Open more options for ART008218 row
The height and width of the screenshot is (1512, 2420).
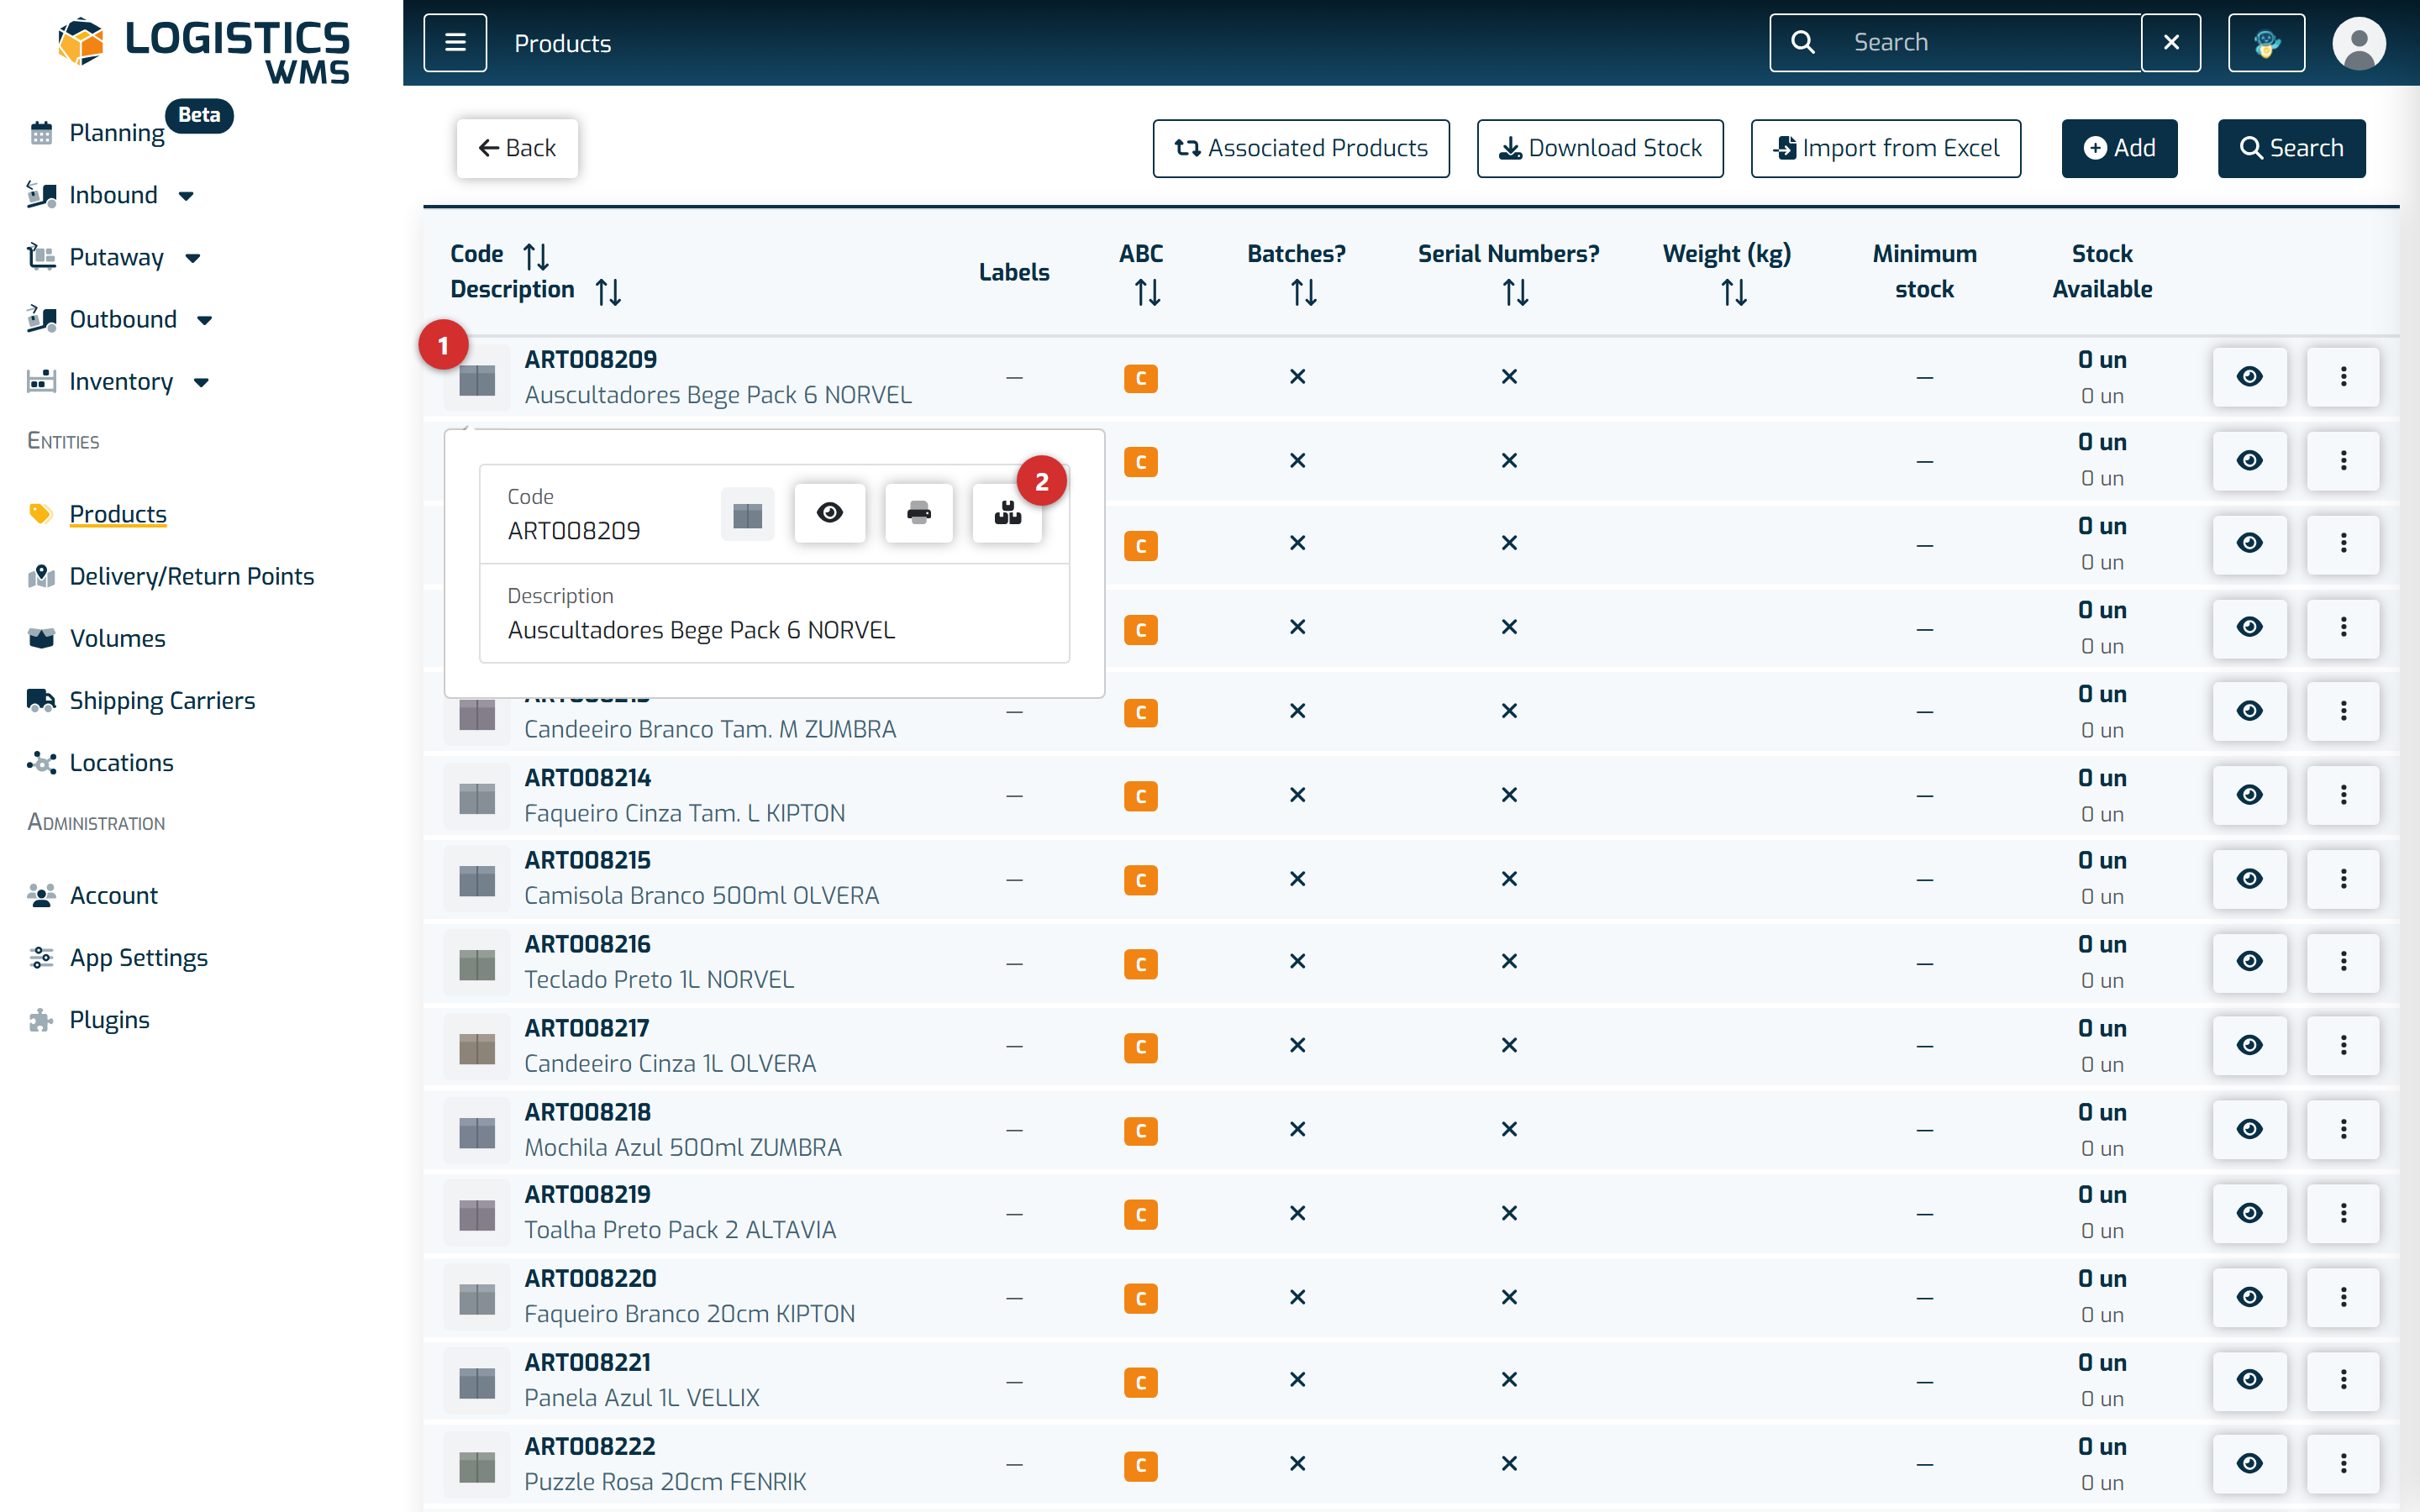point(2343,1129)
